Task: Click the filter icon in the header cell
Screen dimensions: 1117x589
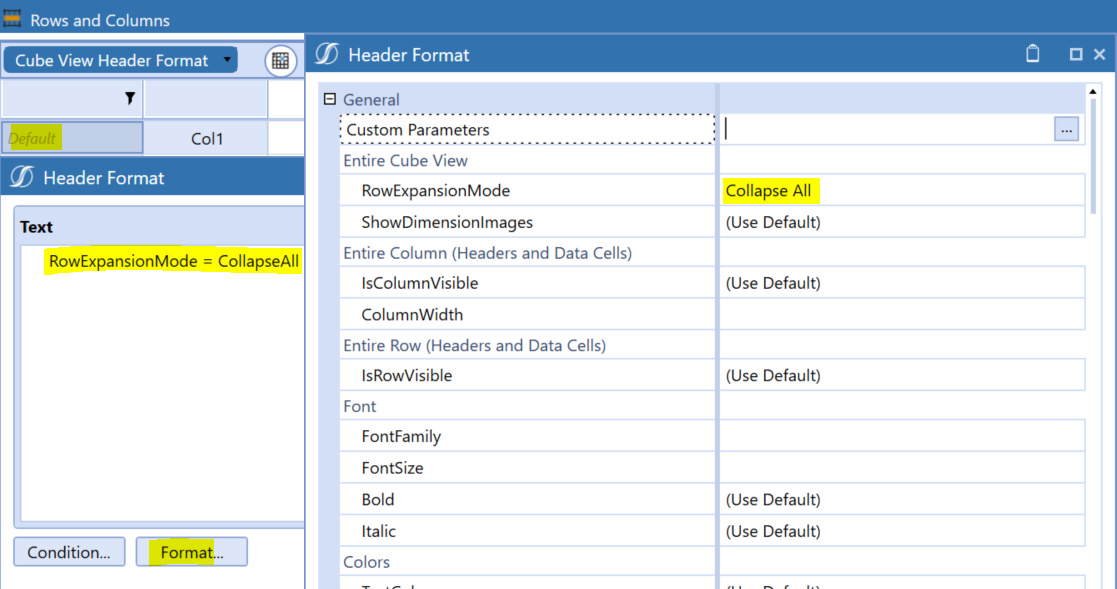Action: [x=129, y=98]
